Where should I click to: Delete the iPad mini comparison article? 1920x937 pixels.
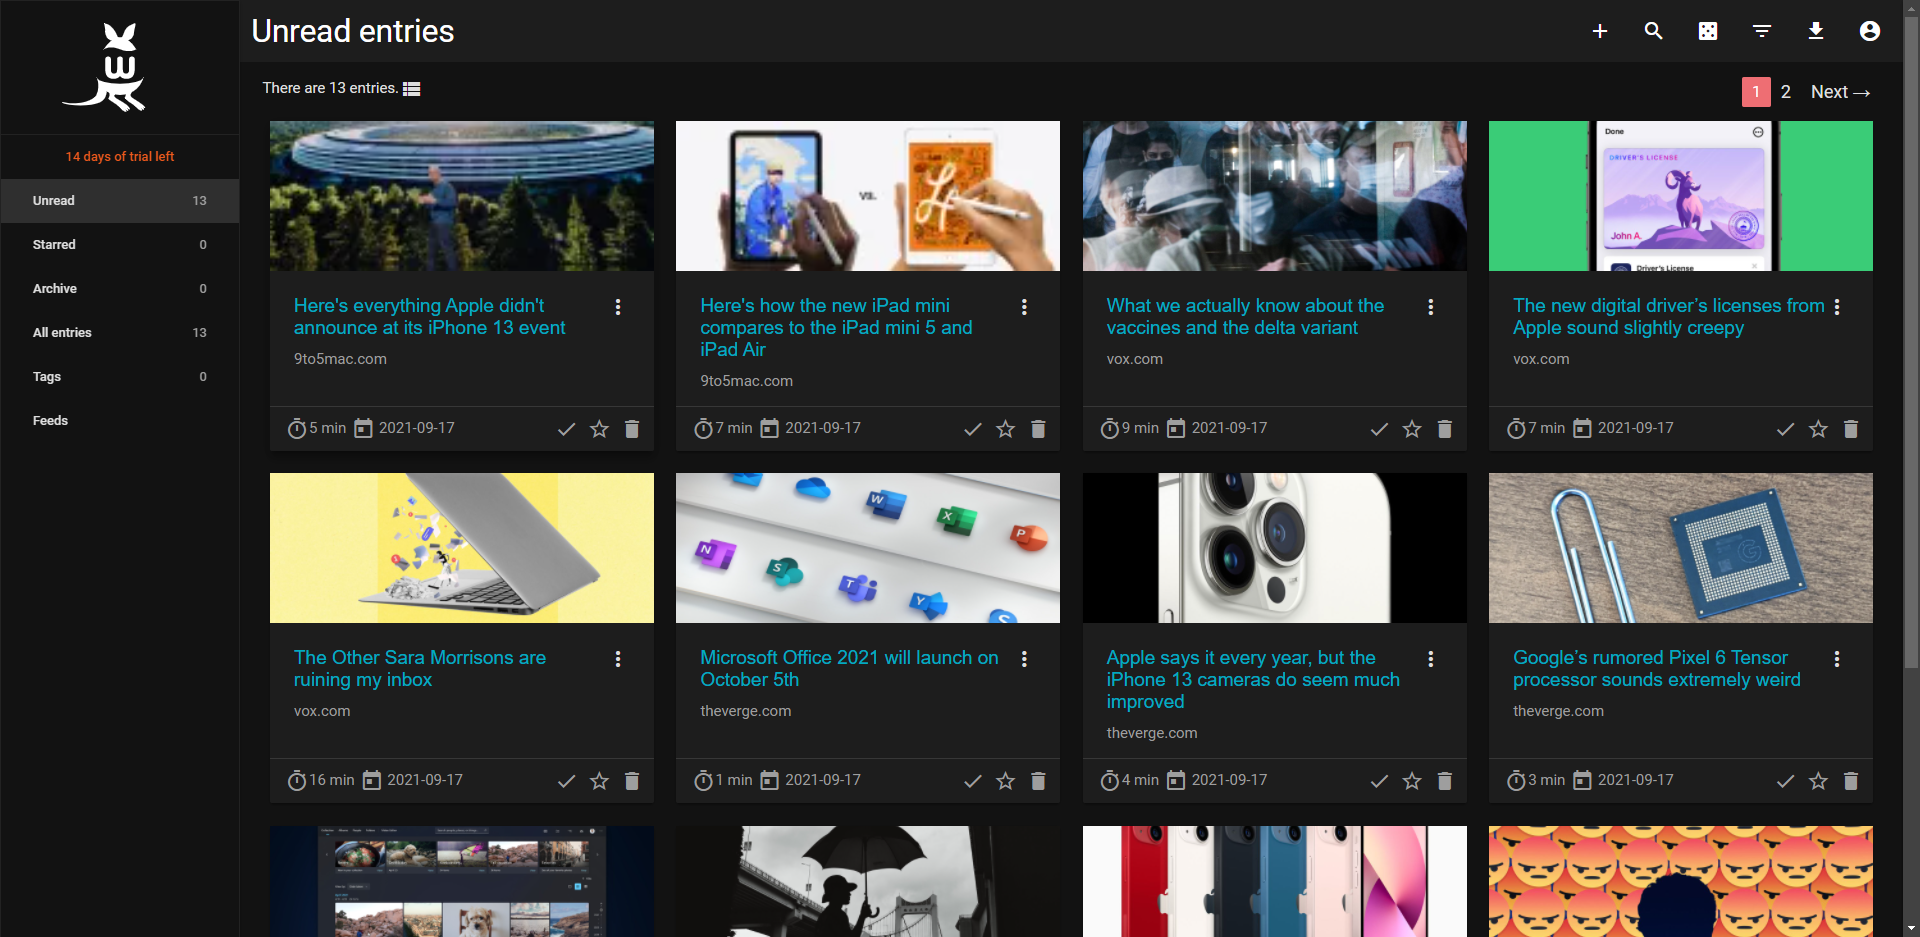(x=1038, y=429)
